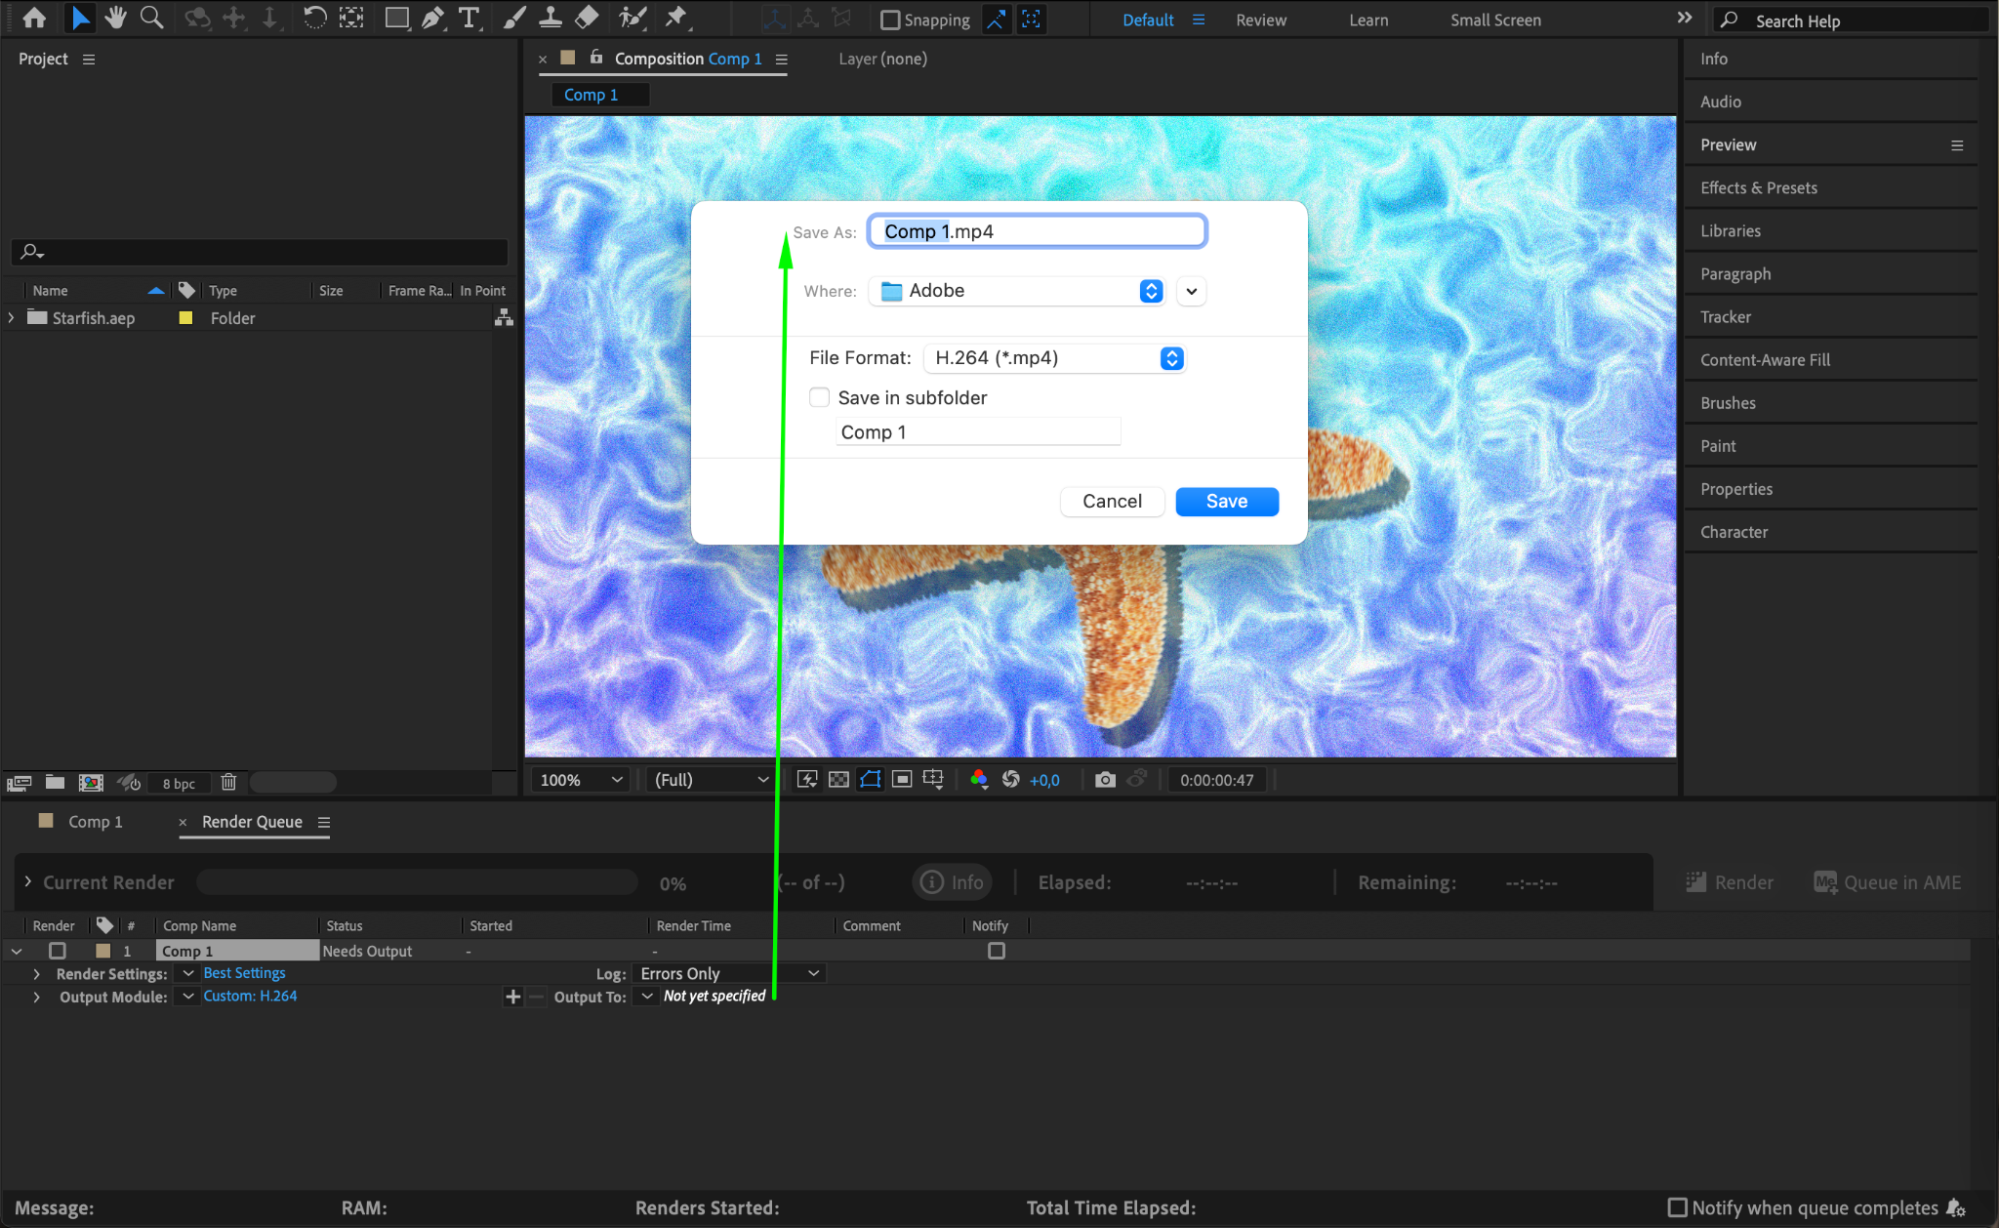Select the Type text tool
The width and height of the screenshot is (1999, 1228).
click(468, 17)
